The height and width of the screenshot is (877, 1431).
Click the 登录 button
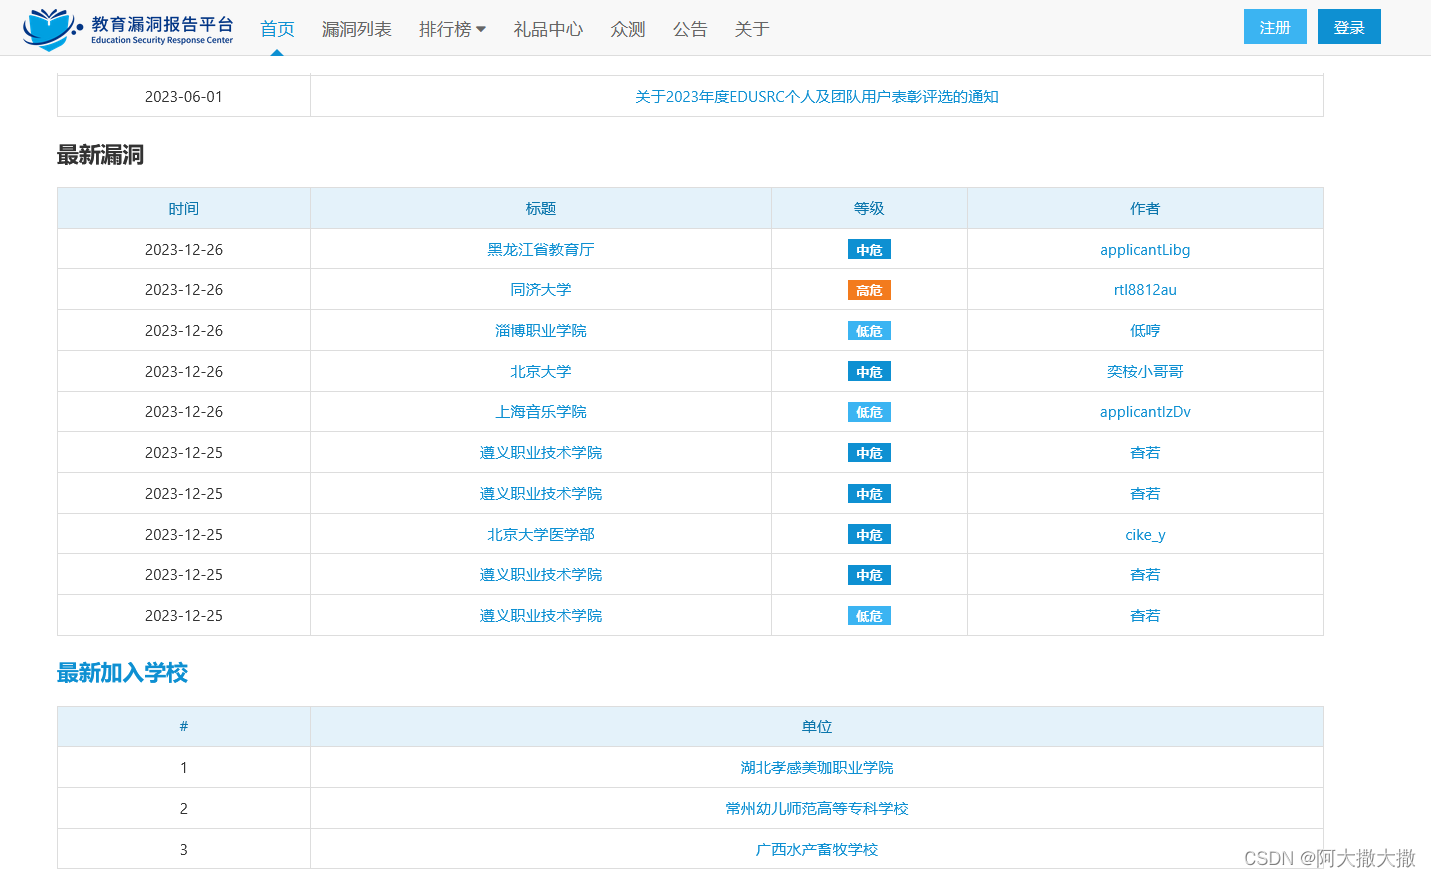point(1349,27)
